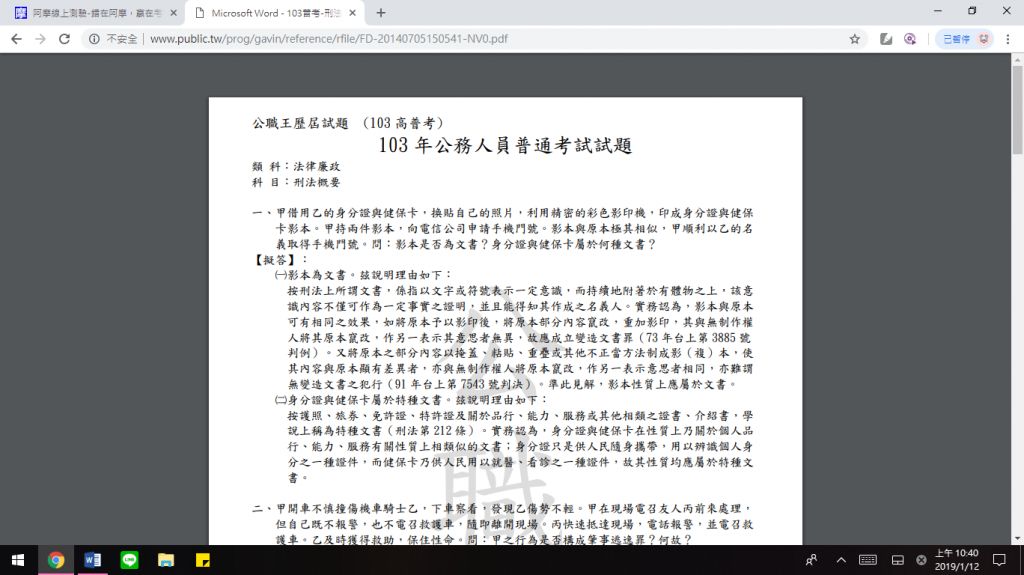Open File Explorer from taskbar
The width and height of the screenshot is (1024, 575).
tap(165, 560)
